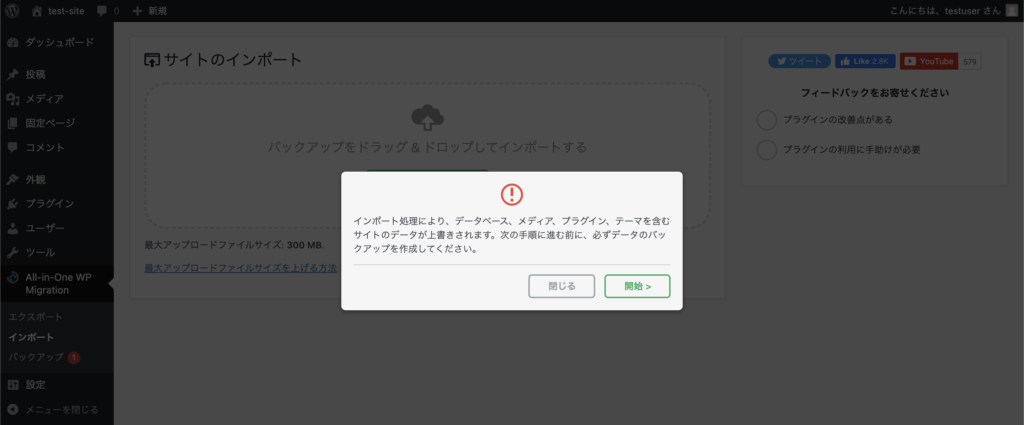Click the 開始 > button
The width and height of the screenshot is (1024, 425).
(637, 286)
